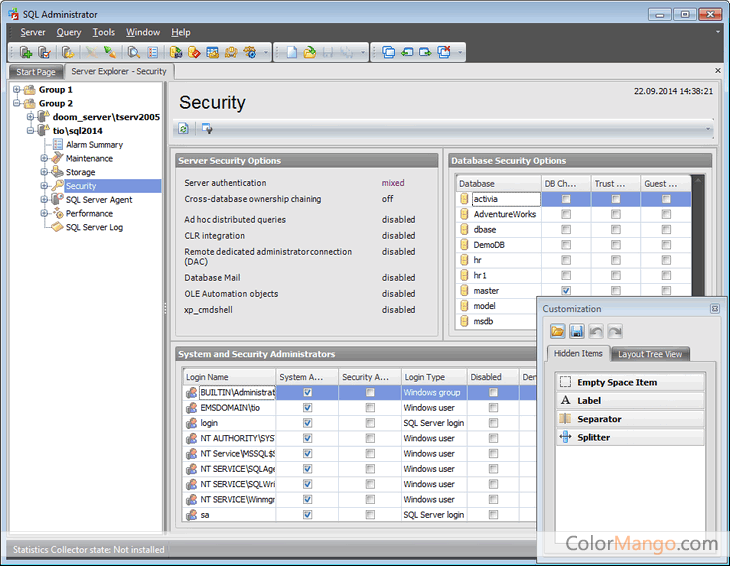Screen dimensions: 730x566
Task: Expand the doom_server\tserv2005 node
Action: (30, 117)
